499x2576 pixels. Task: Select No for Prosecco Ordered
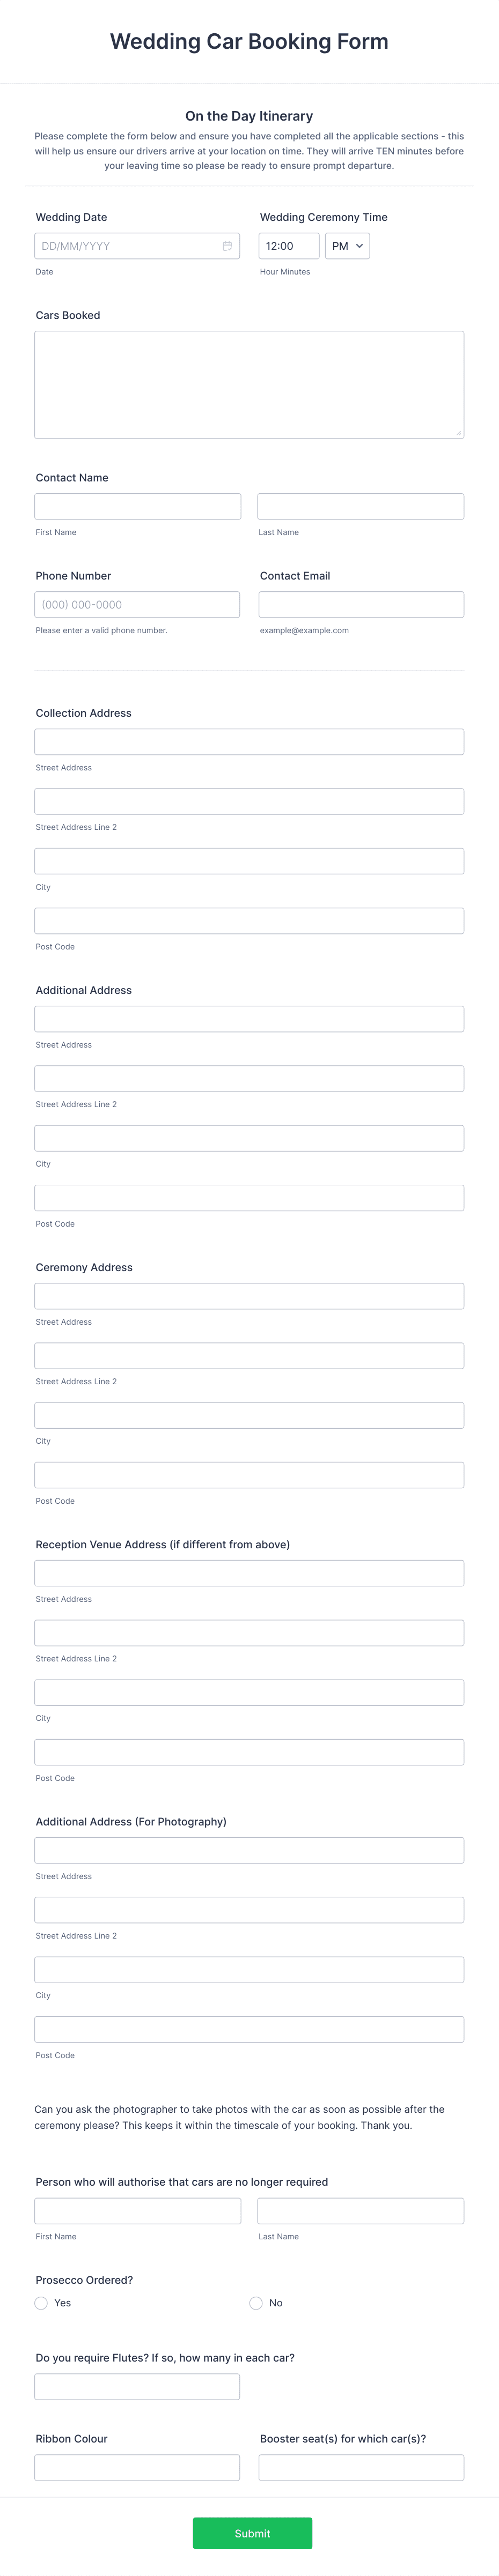coord(256,2303)
